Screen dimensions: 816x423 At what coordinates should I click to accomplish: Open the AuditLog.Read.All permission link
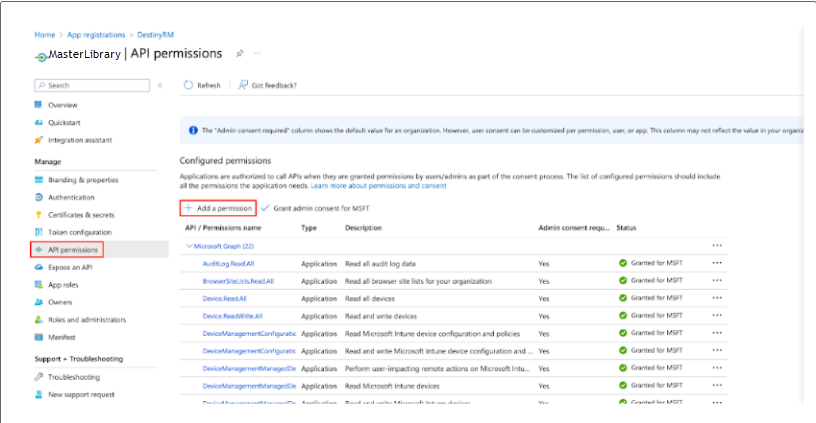(x=228, y=264)
